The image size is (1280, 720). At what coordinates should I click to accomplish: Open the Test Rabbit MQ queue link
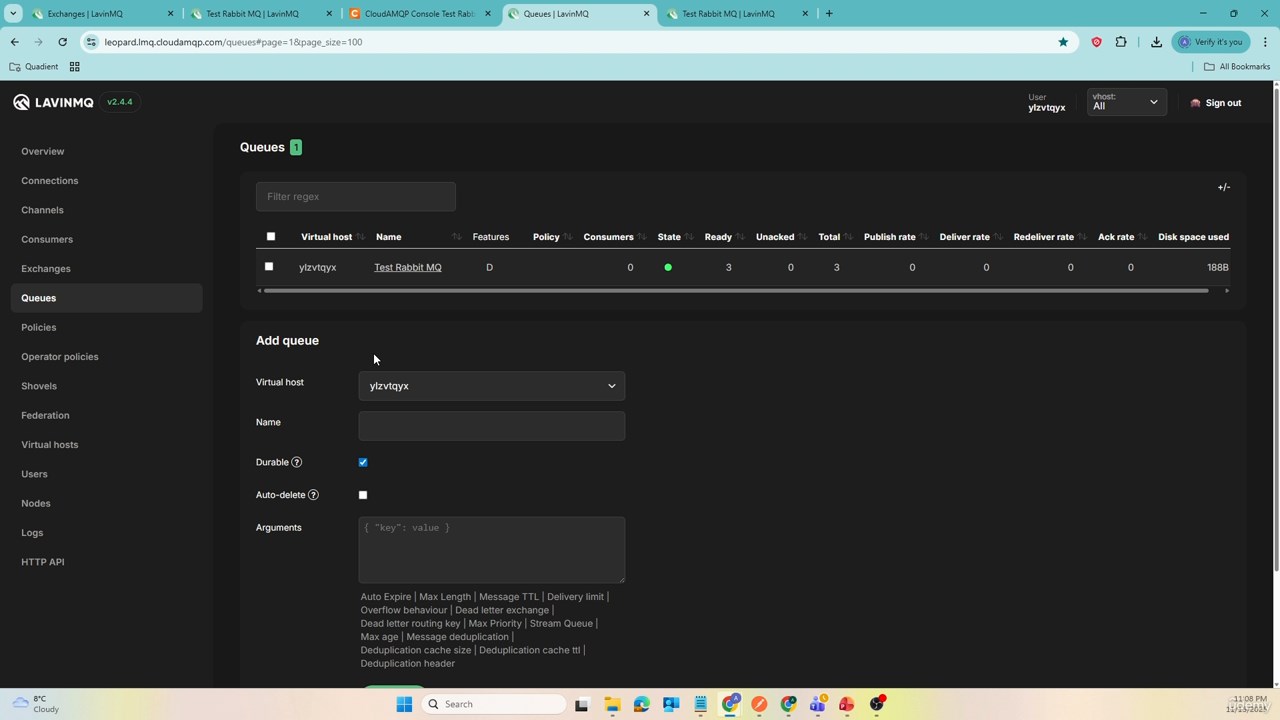tap(408, 267)
